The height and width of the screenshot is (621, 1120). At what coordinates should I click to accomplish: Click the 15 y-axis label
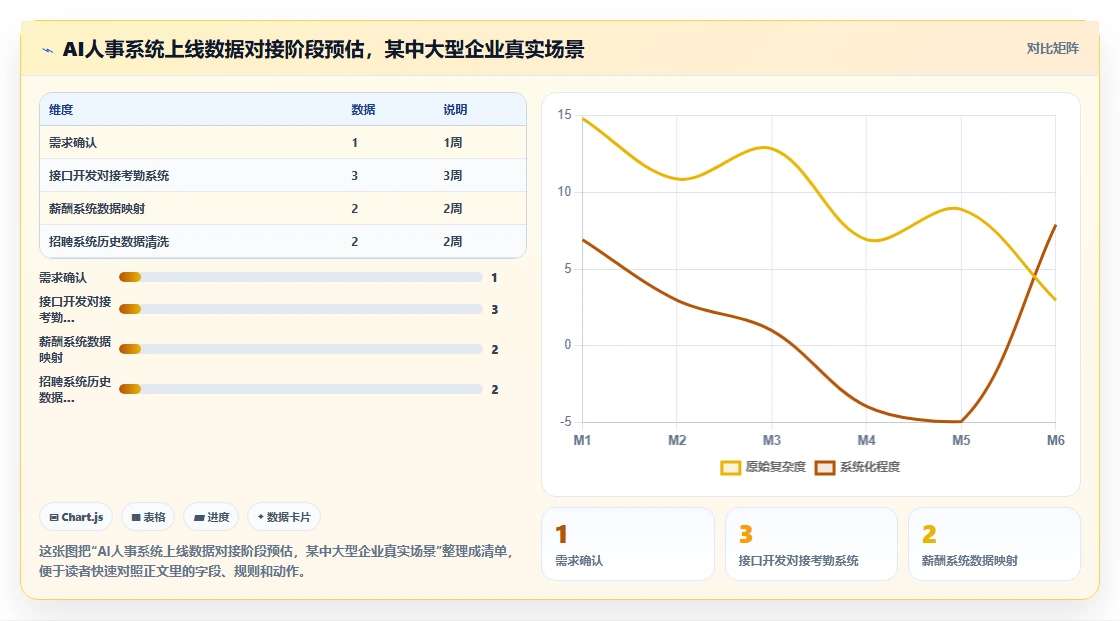pos(564,114)
